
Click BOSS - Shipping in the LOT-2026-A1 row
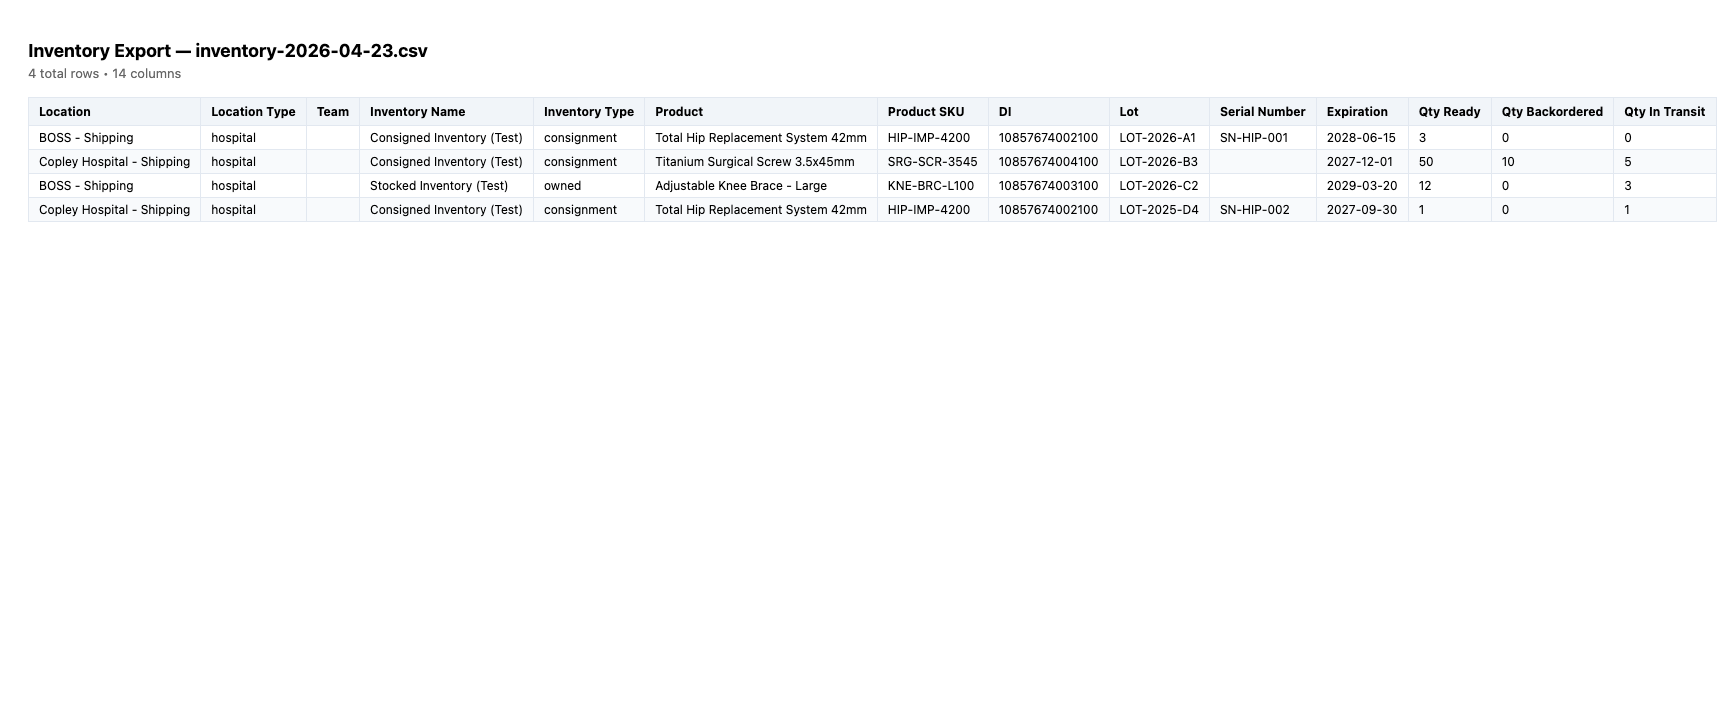click(x=86, y=138)
